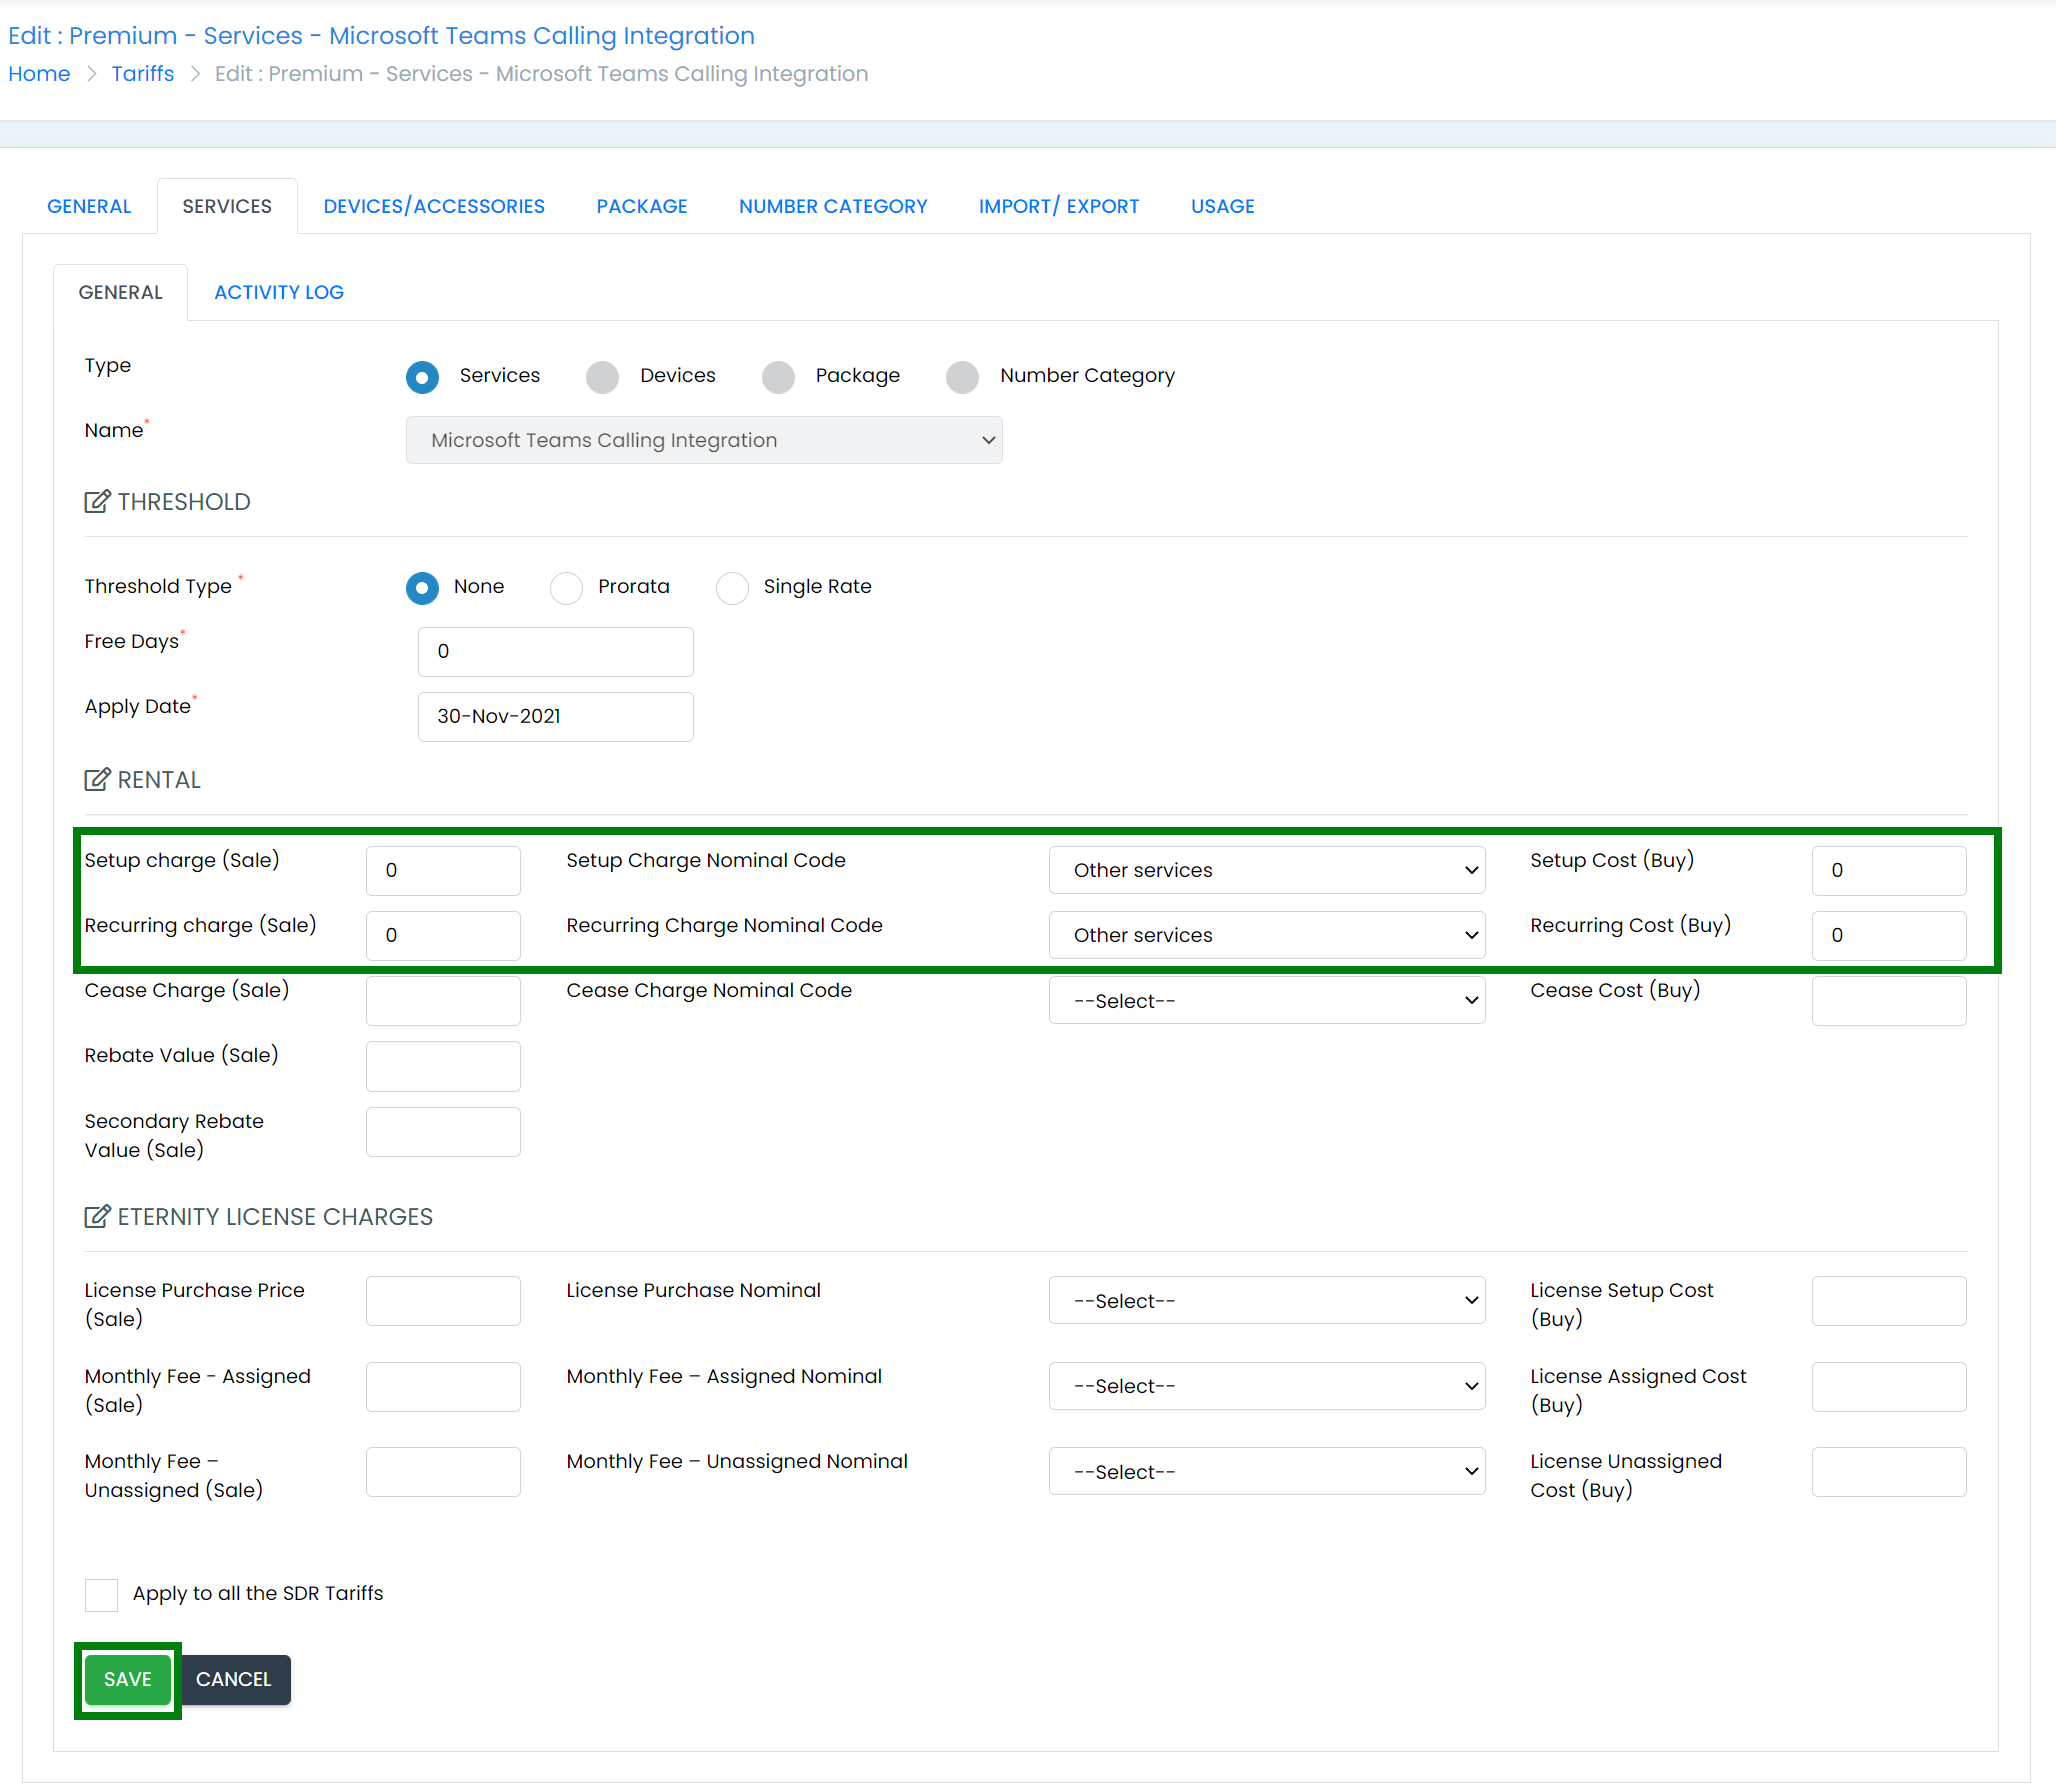The width and height of the screenshot is (2056, 1789).
Task: Open Recurring Charge Nominal Code dropdown
Action: click(1267, 935)
